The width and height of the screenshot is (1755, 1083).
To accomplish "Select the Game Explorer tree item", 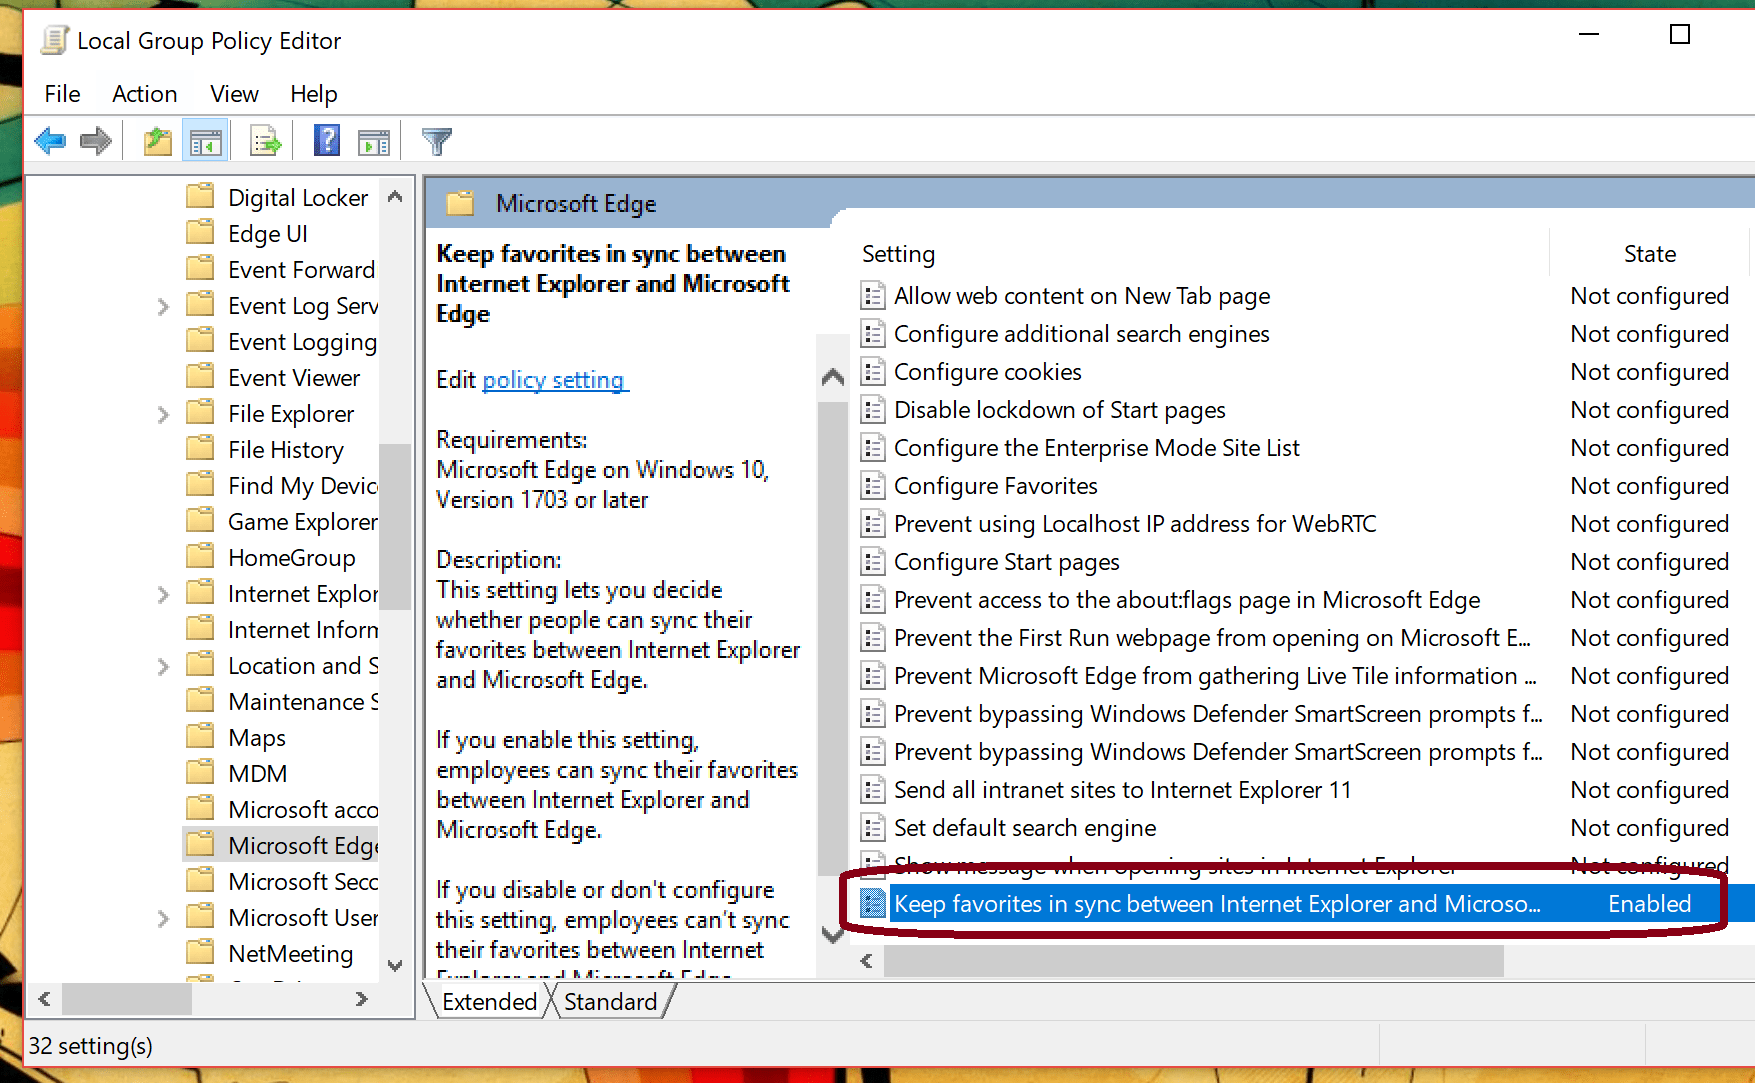I will point(303,522).
